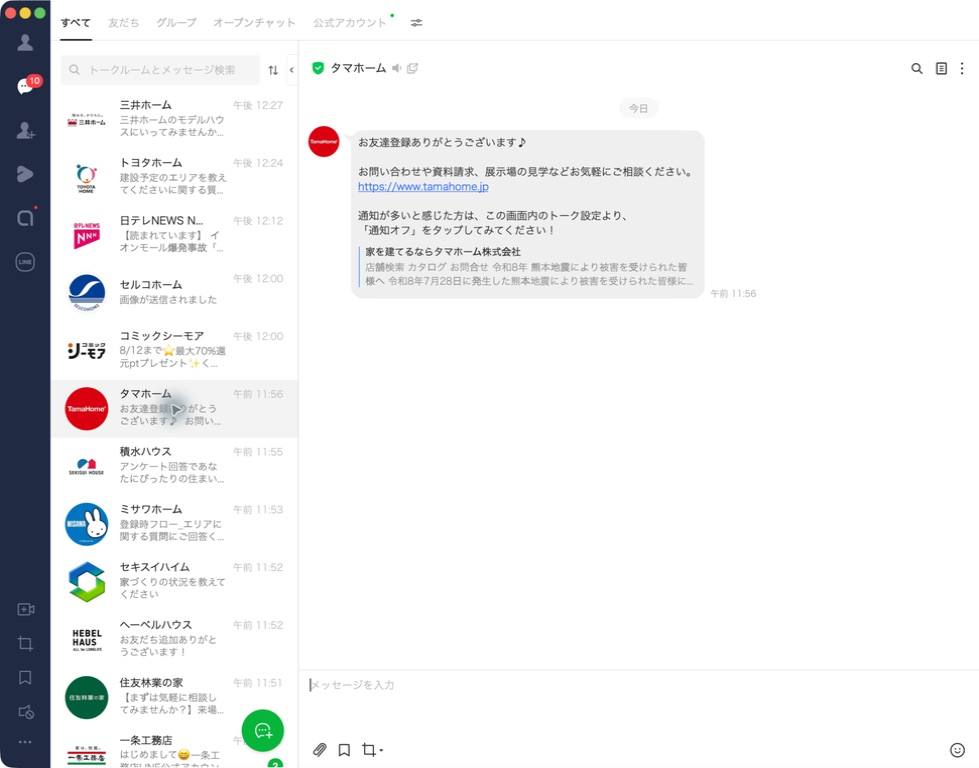
Task: Click the chat room search field
Action: (160, 70)
